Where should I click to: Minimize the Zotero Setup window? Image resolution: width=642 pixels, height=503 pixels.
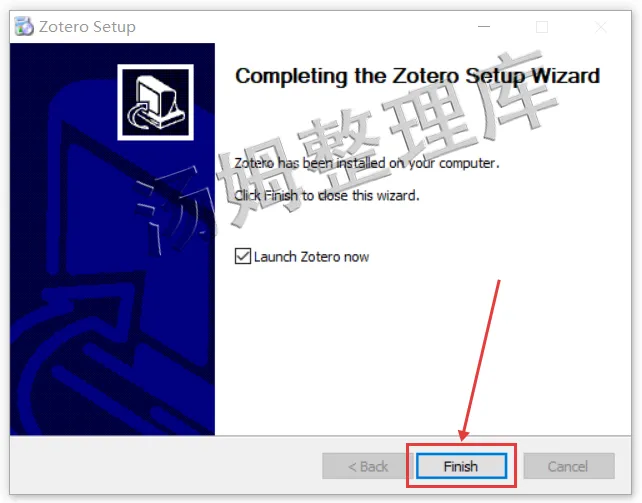484,27
